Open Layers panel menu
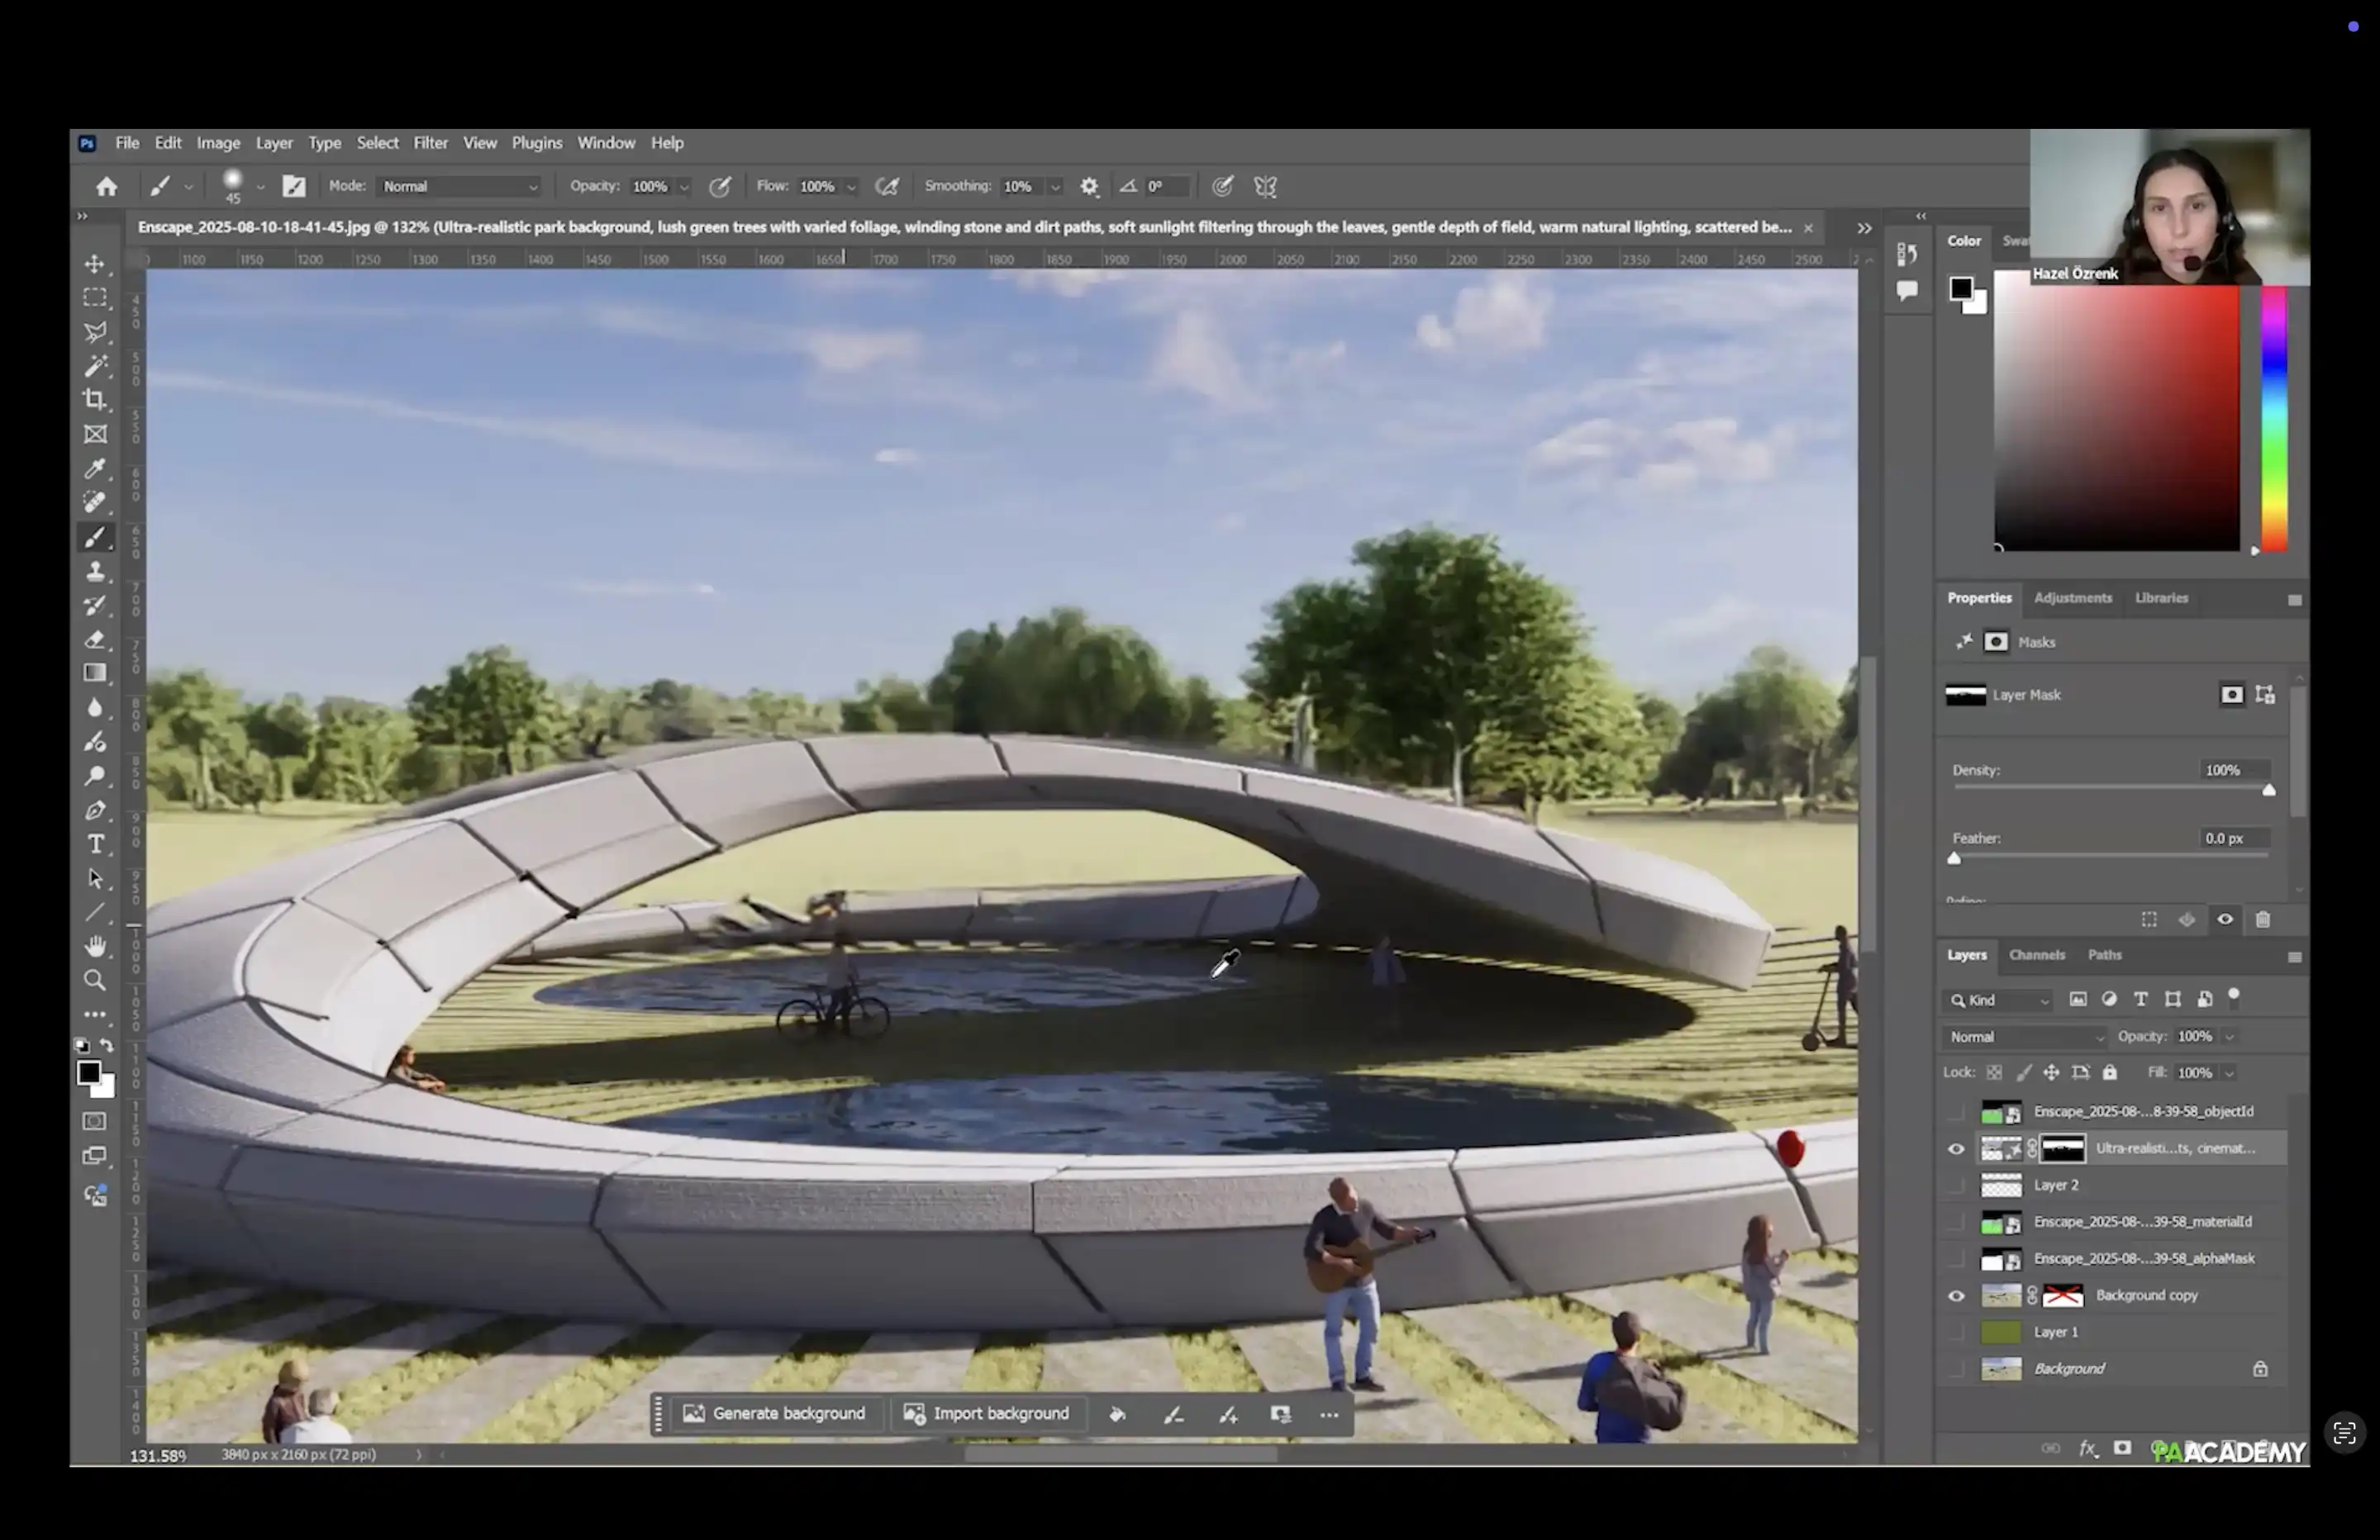The width and height of the screenshot is (2380, 1540). point(2294,957)
